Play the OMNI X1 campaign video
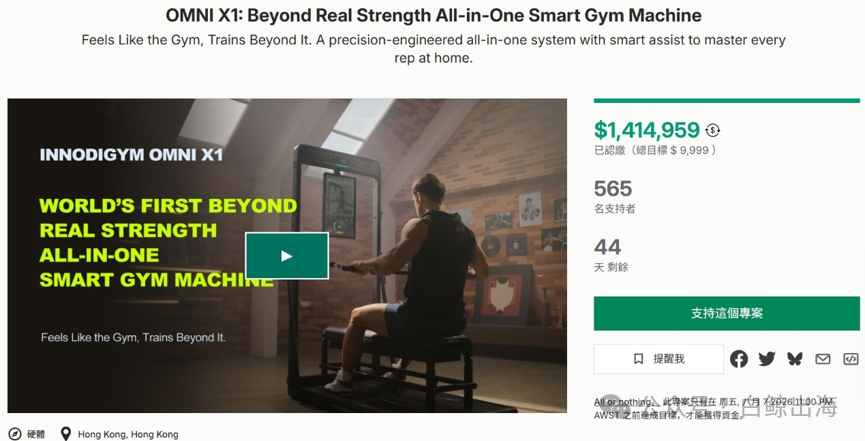 (287, 256)
